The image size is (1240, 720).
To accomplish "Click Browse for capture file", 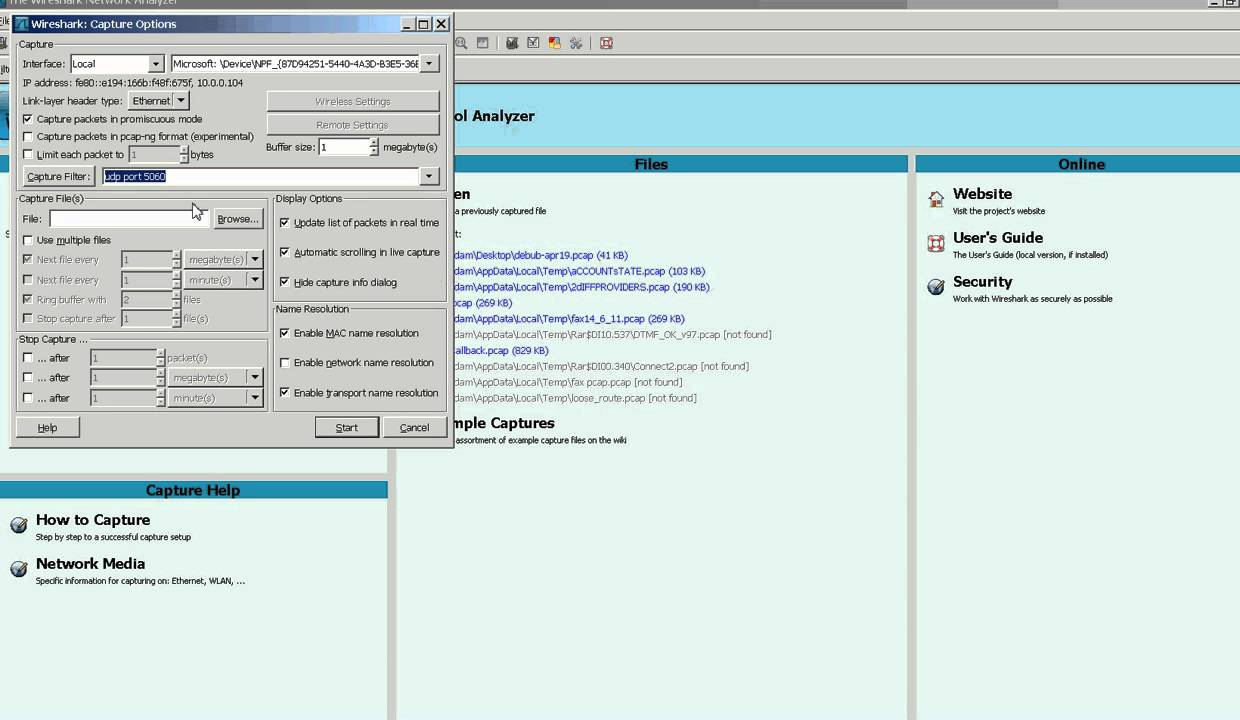I will (x=237, y=219).
